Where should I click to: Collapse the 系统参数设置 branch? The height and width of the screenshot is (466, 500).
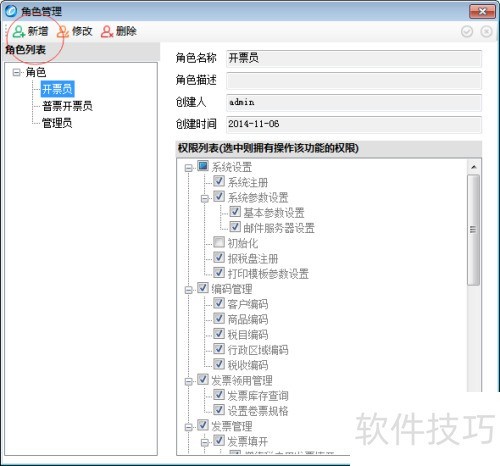coord(205,199)
